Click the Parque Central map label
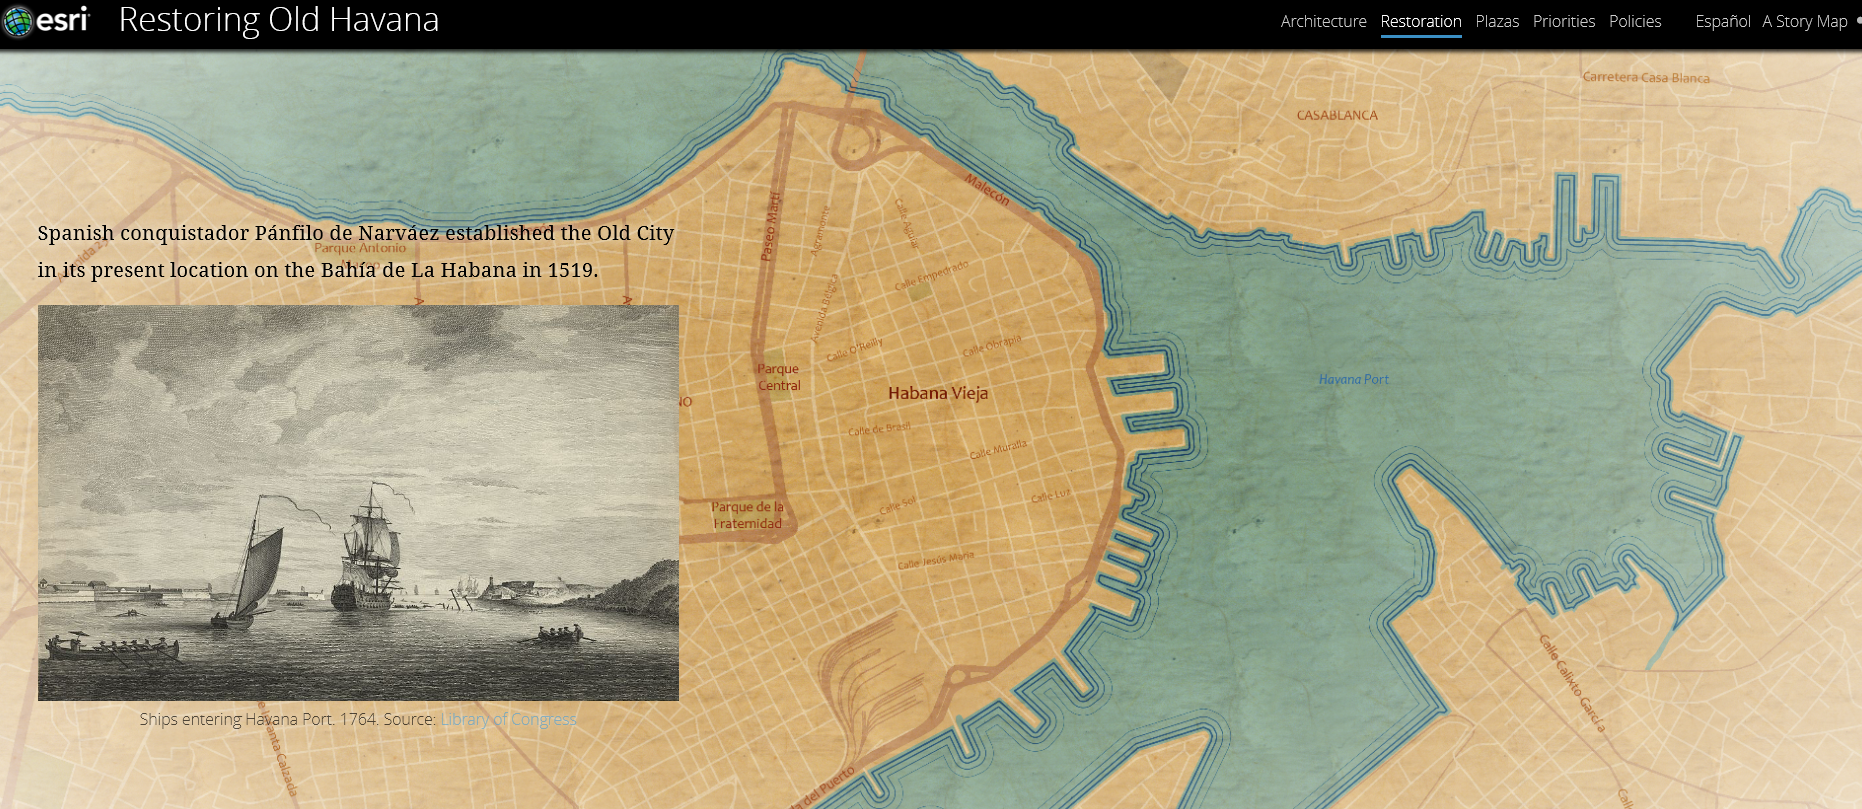Image resolution: width=1862 pixels, height=809 pixels. [778, 377]
